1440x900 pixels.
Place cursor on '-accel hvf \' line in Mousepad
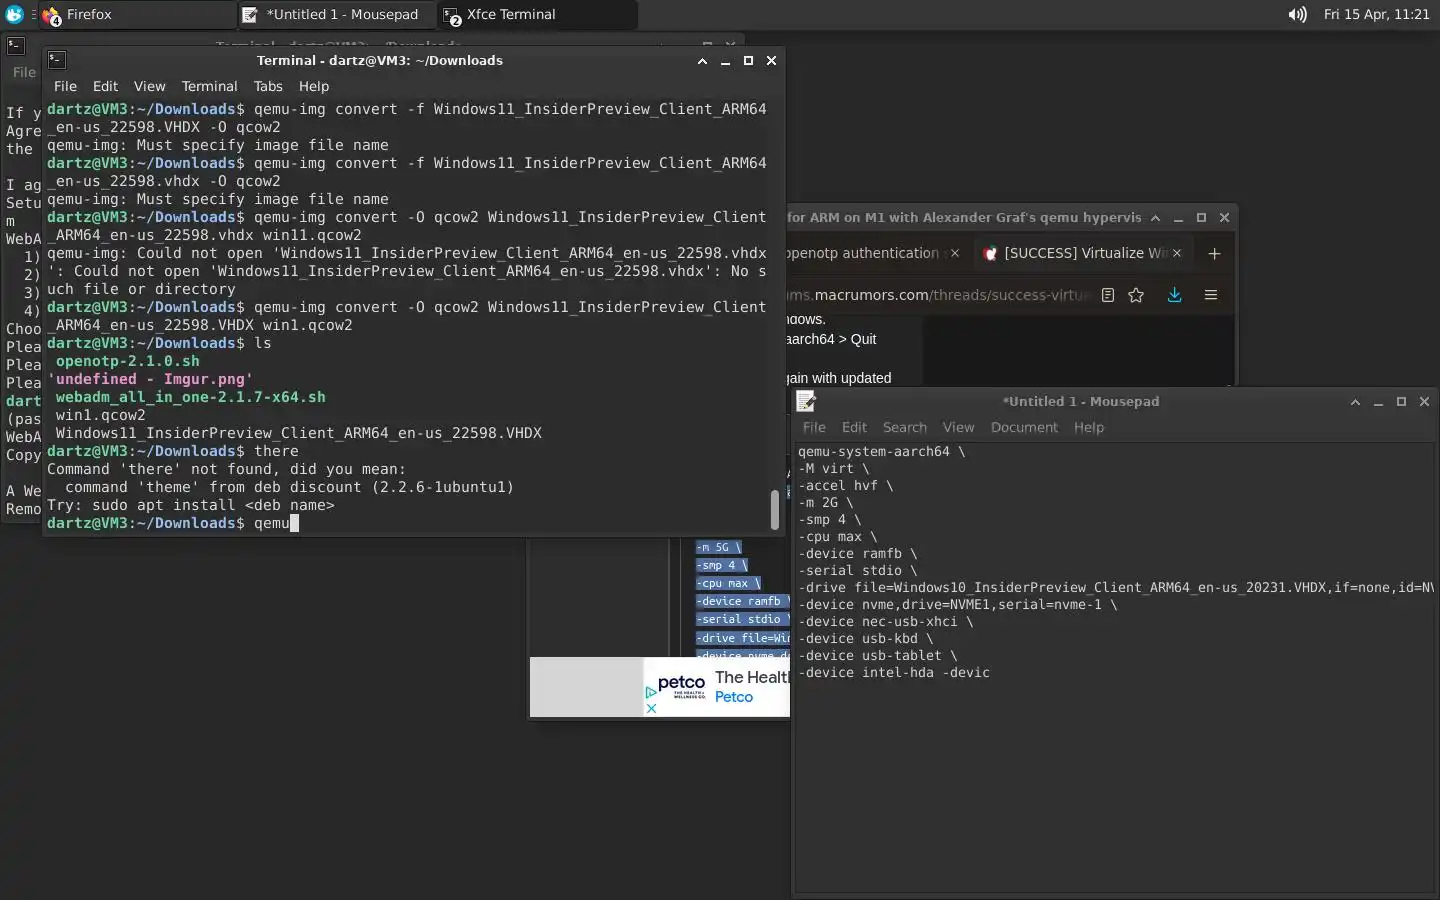(846, 485)
